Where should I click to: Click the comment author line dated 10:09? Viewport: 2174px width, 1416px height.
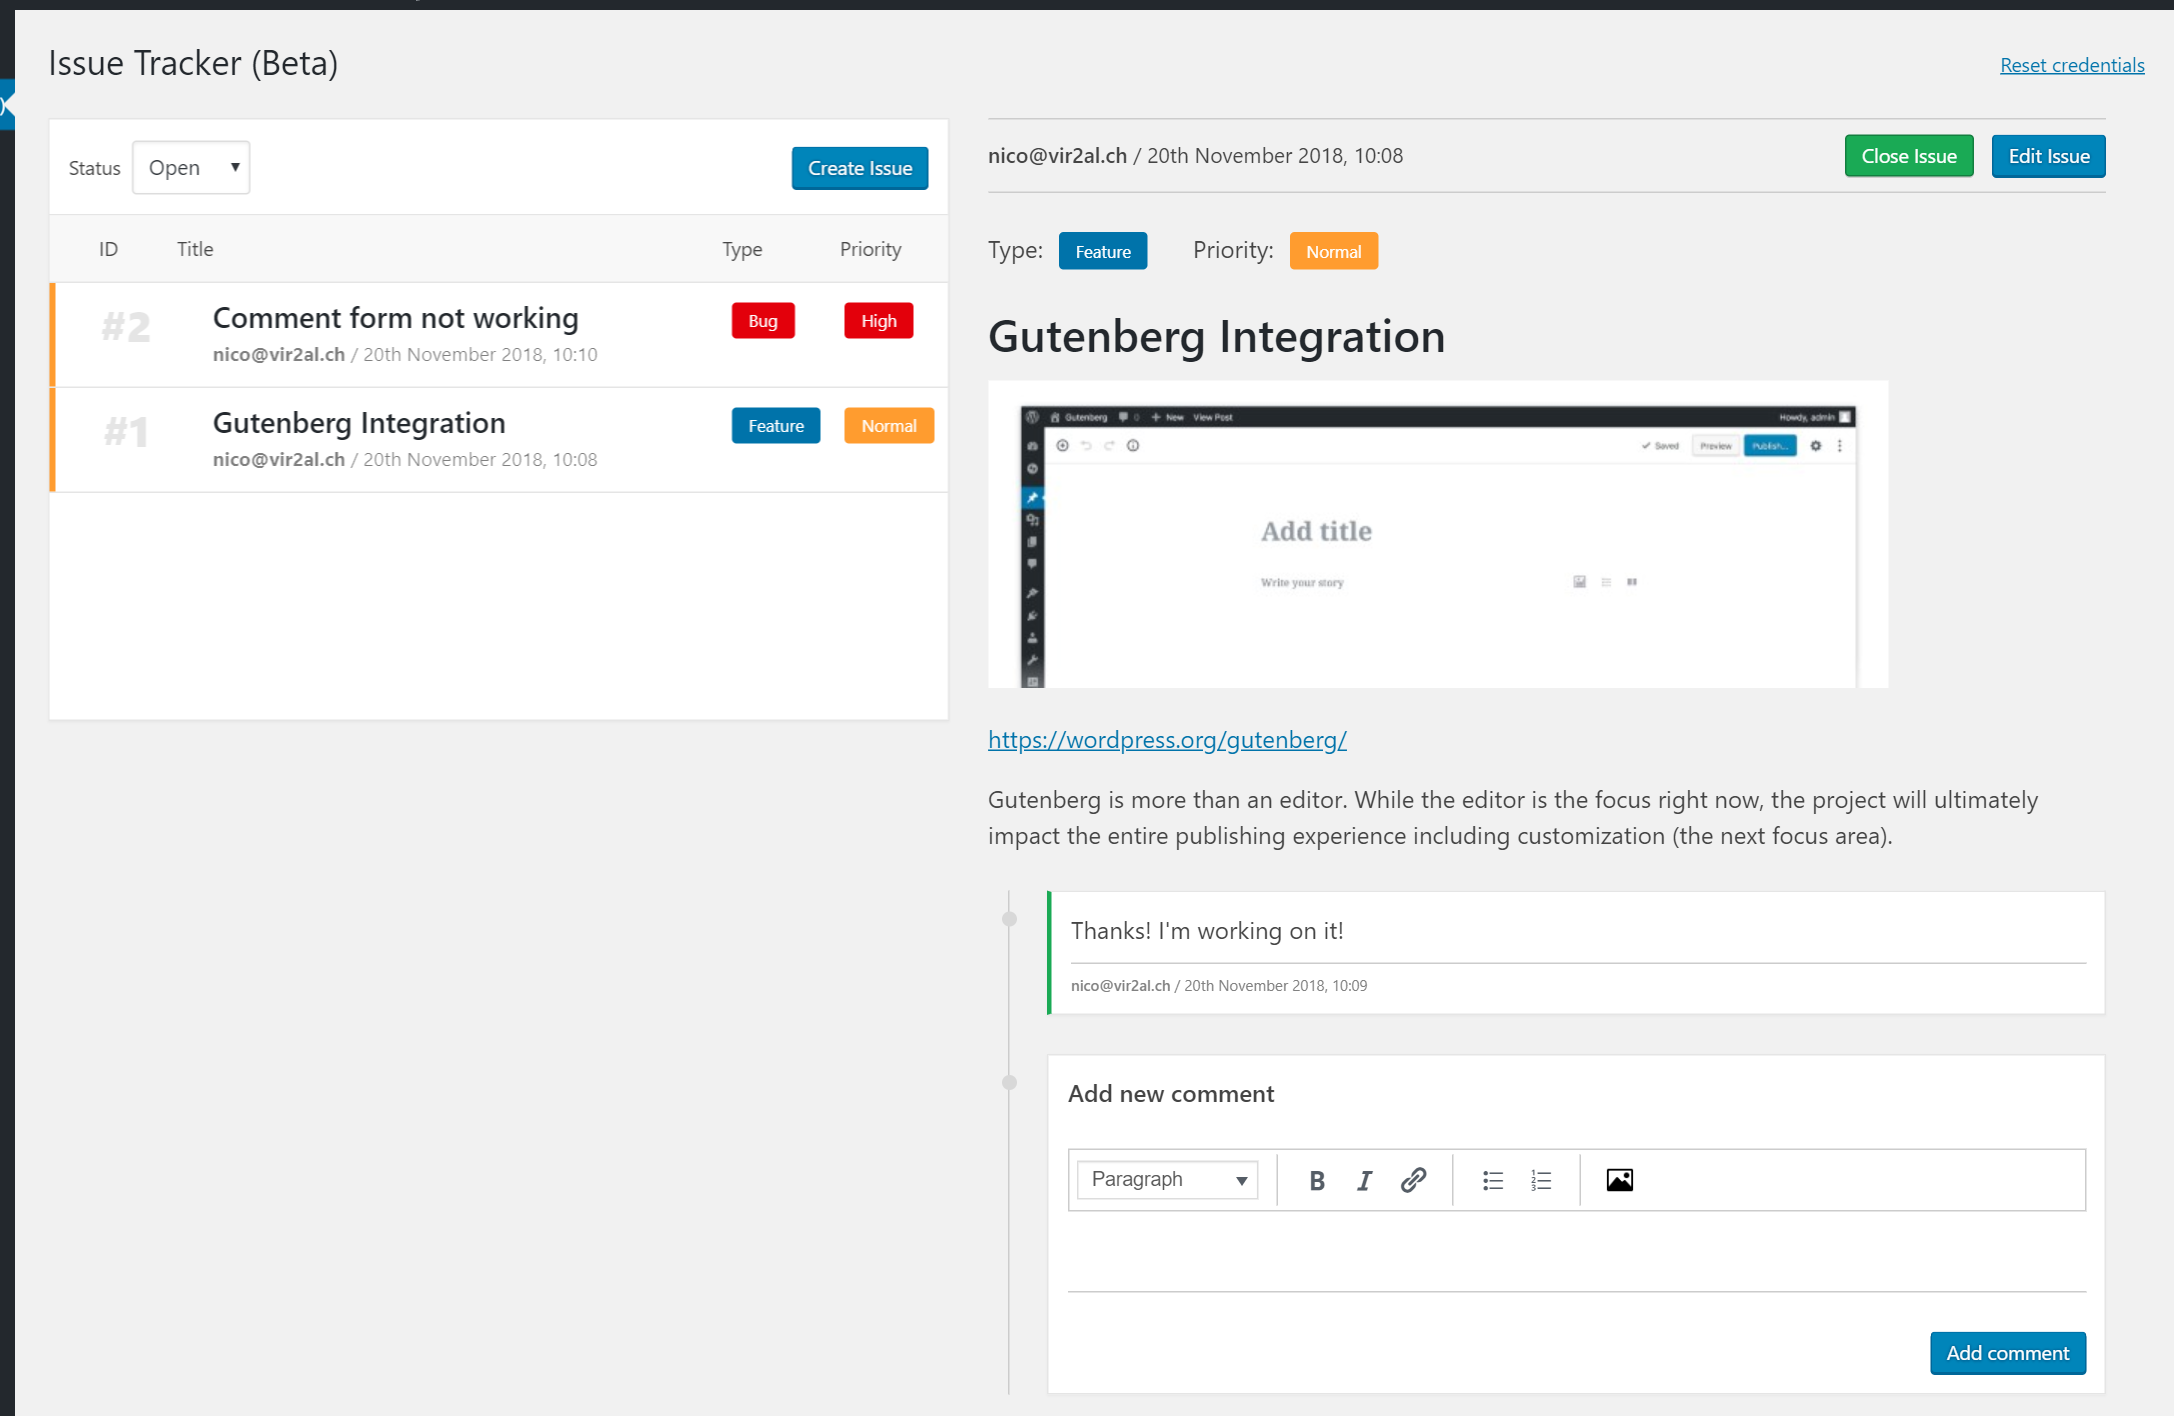[x=1219, y=986]
